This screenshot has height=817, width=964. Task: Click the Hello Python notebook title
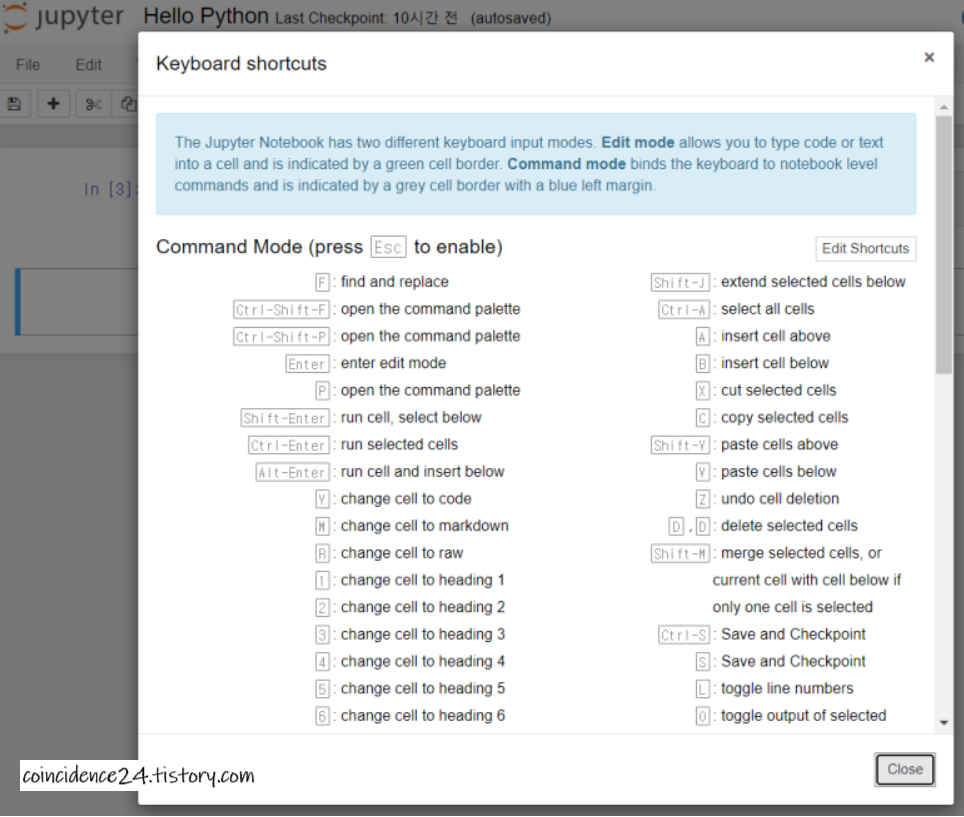tap(206, 16)
